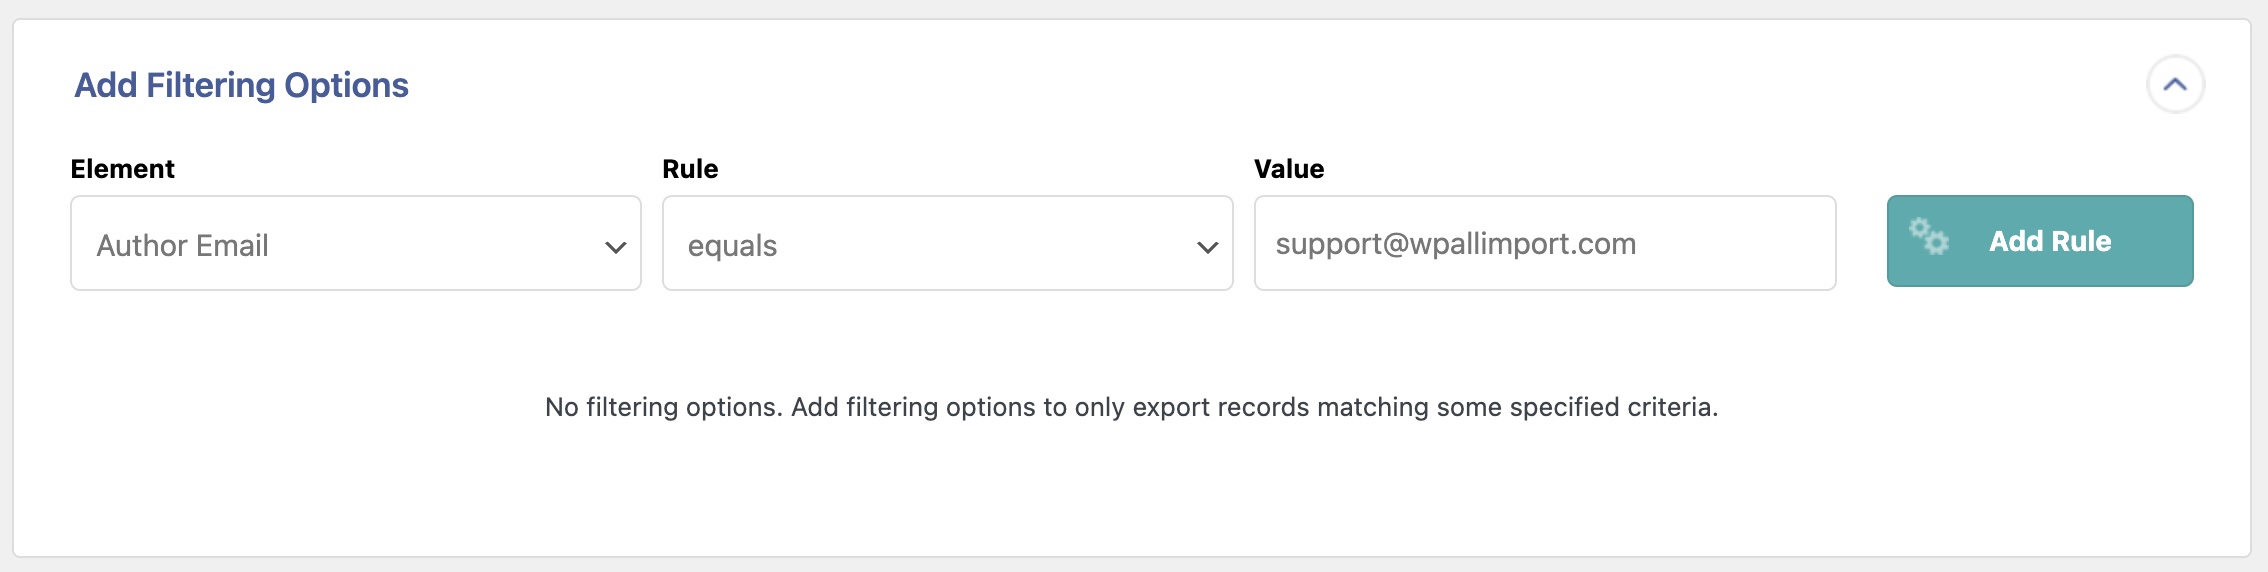The width and height of the screenshot is (2268, 572).
Task: Select the "equals" text in Rule
Action: (x=732, y=245)
